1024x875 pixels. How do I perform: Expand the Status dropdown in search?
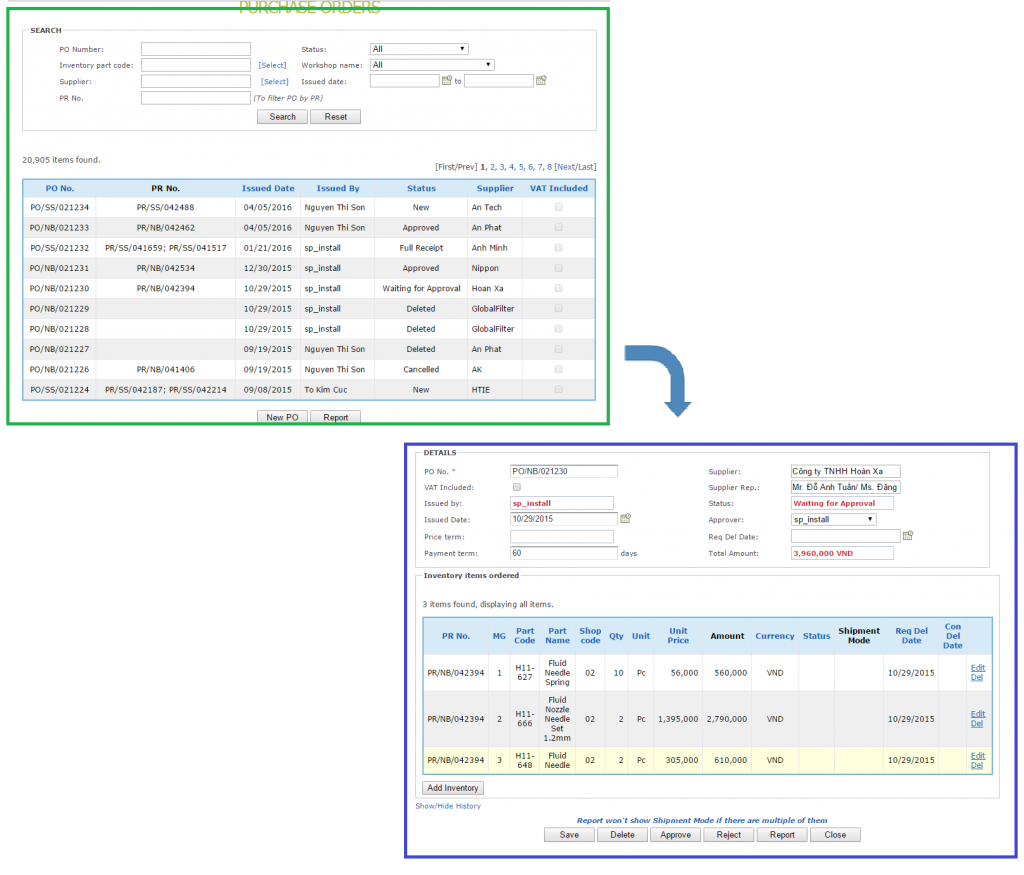(419, 49)
